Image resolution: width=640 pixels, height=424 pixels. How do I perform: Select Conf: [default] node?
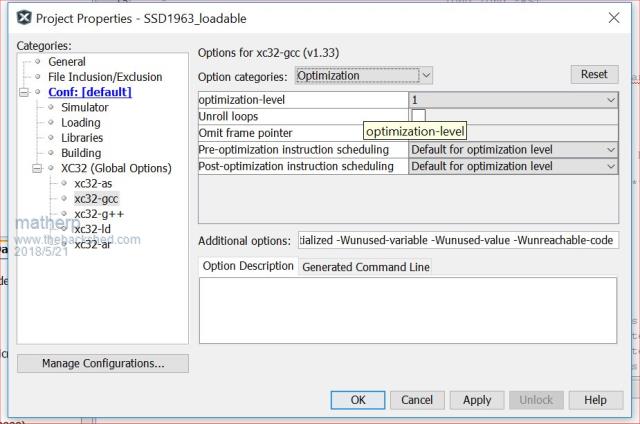point(90,92)
